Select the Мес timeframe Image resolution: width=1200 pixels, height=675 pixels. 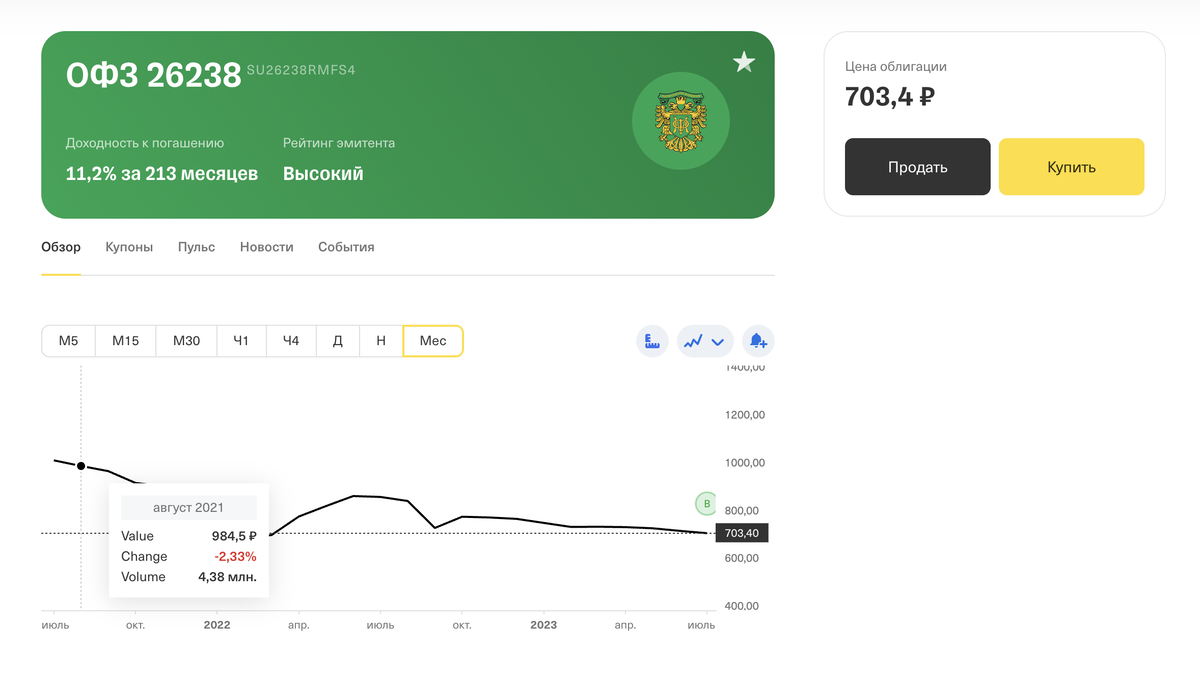433,341
